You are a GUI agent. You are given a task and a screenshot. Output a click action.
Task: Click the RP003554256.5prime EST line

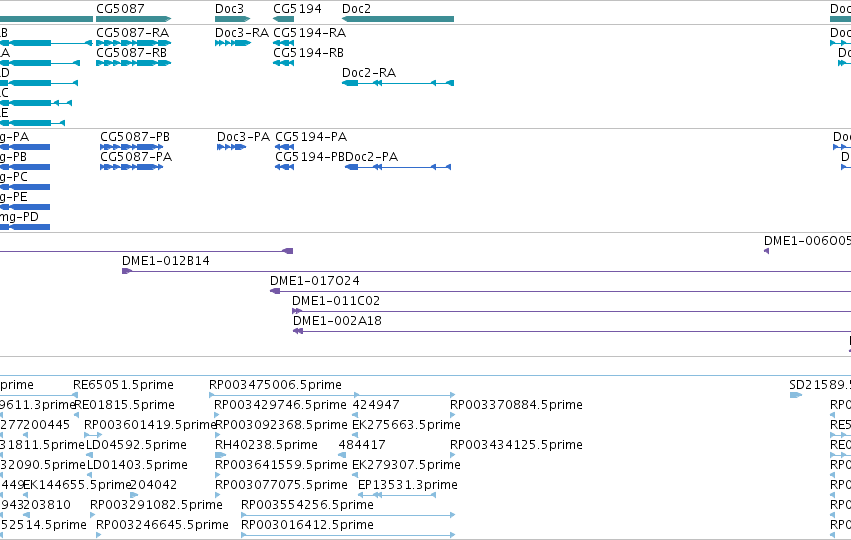(348, 515)
